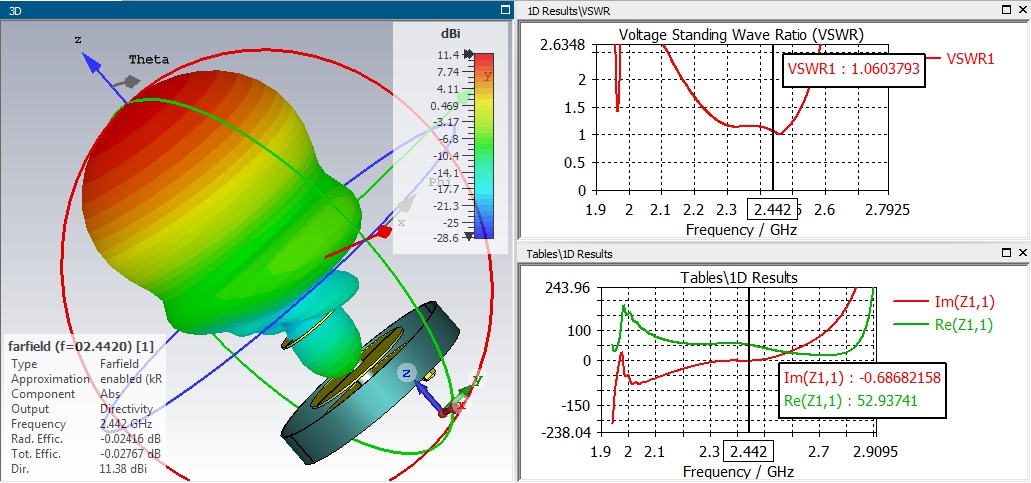Image resolution: width=1031 pixels, height=483 pixels.
Task: Click the 2.442 frequency marker in Tables plot
Action: pos(748,452)
